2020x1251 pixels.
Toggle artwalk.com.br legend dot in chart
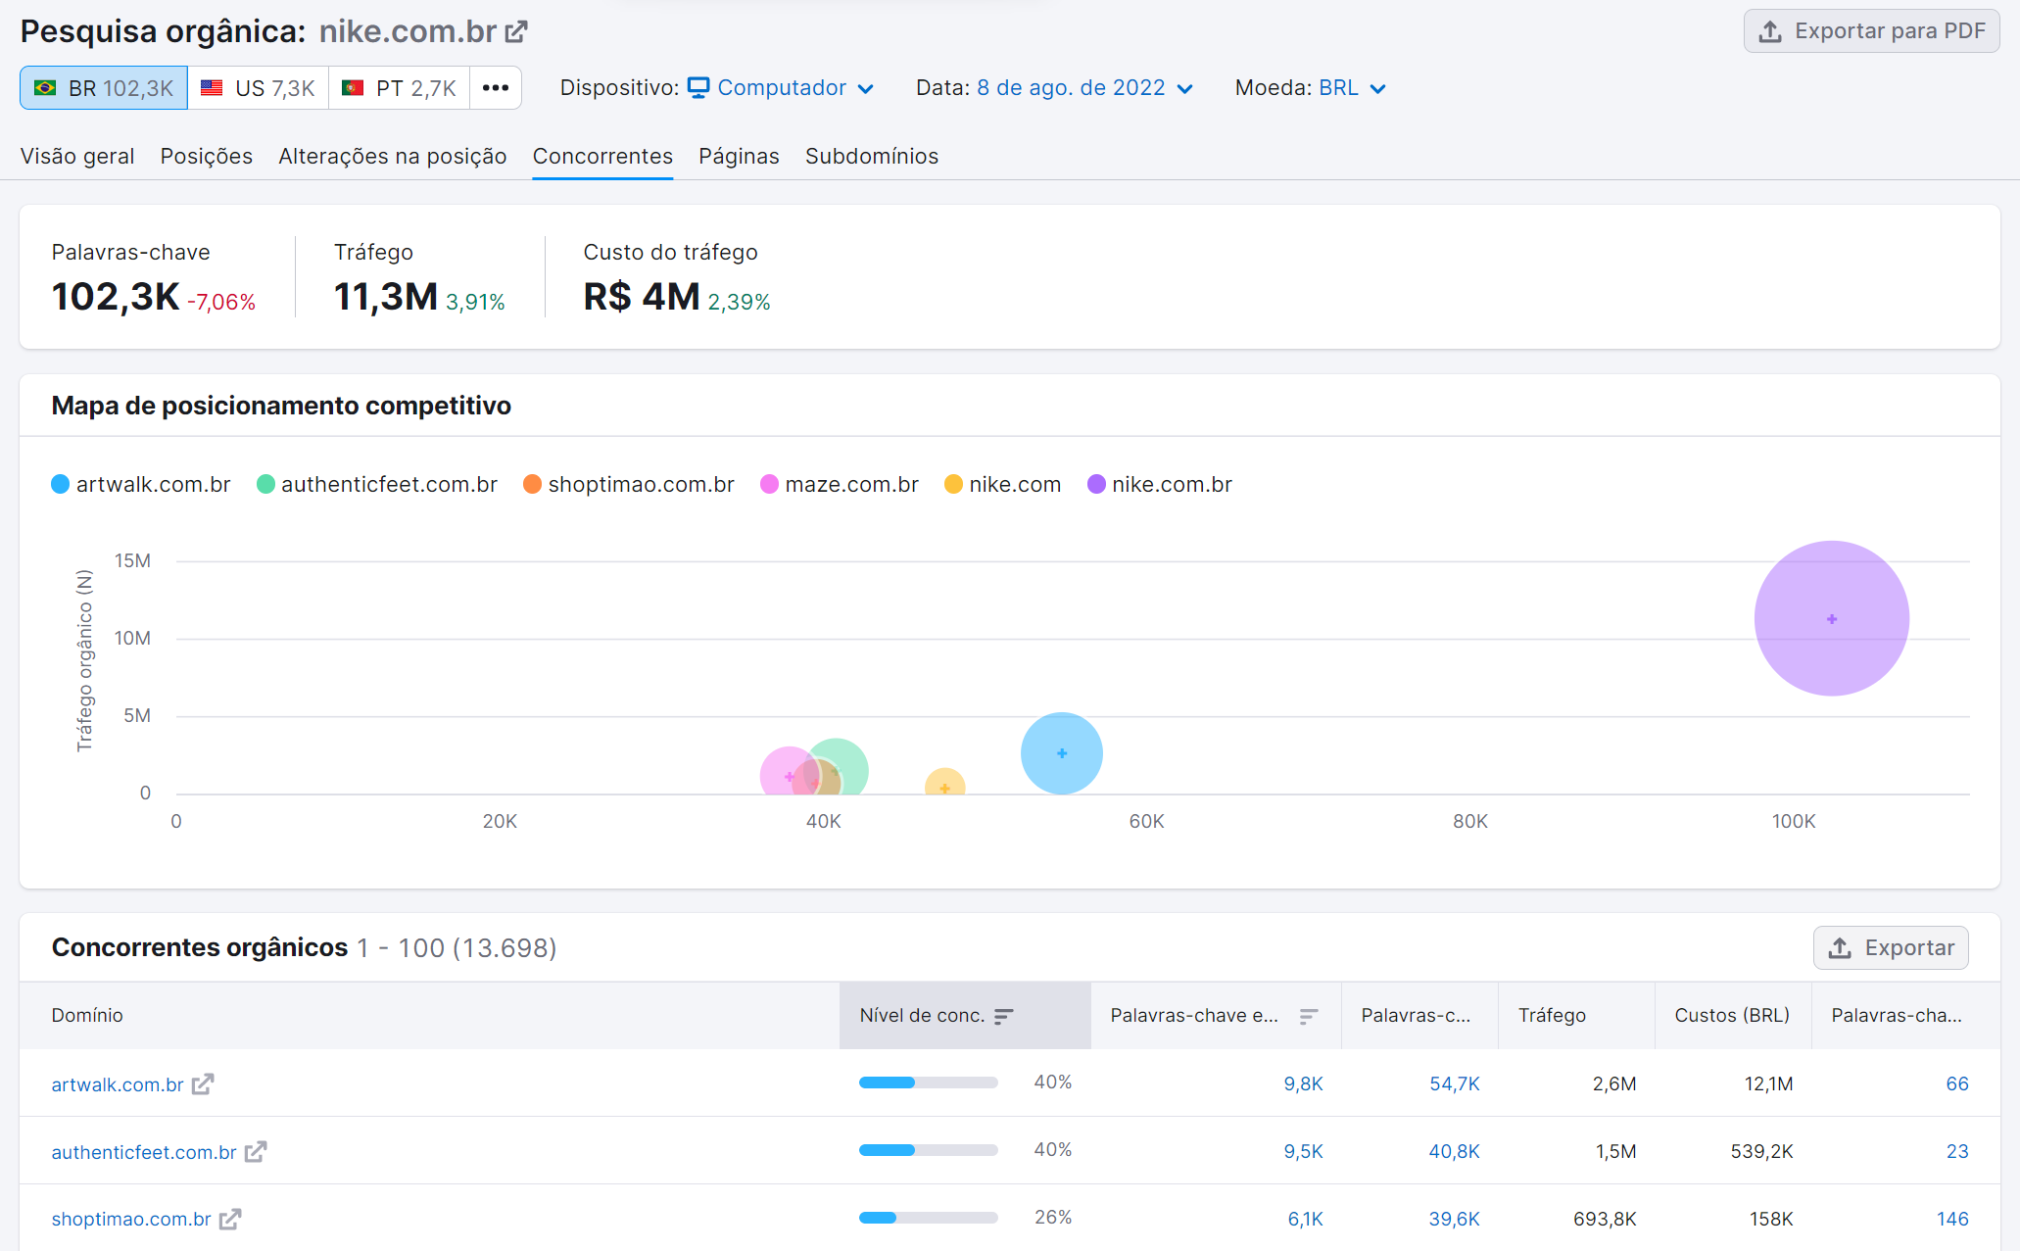(60, 485)
